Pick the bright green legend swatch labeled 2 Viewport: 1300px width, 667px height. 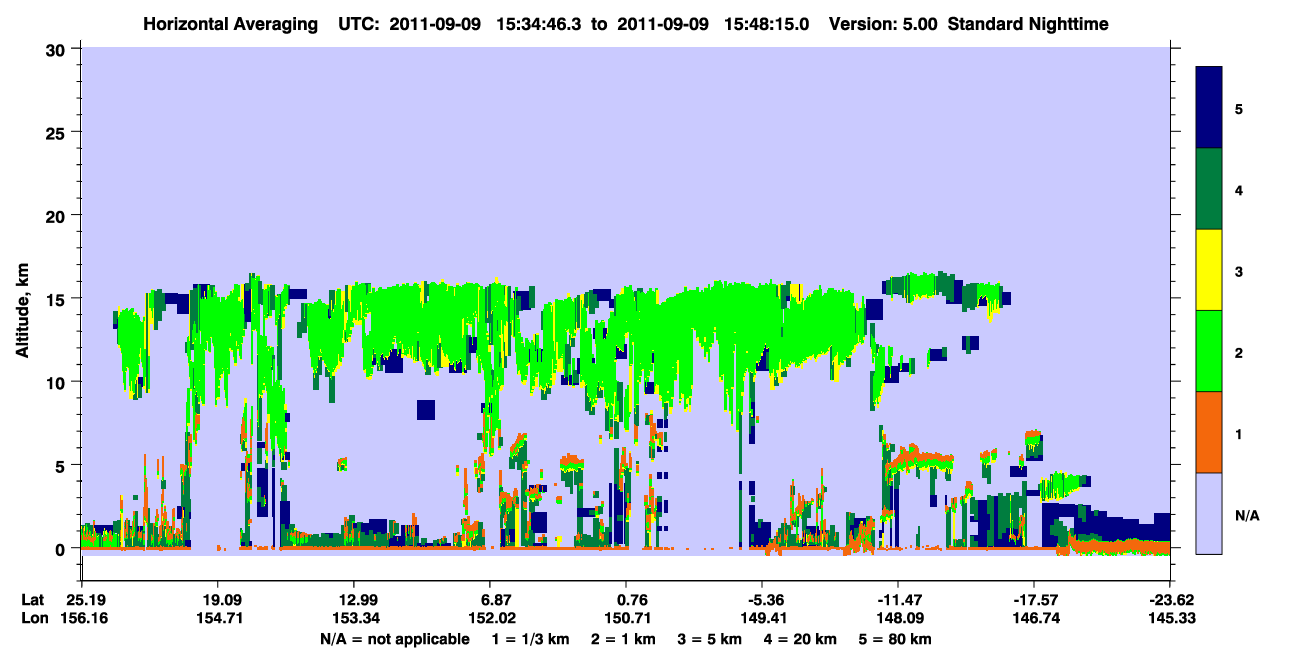(x=1210, y=351)
